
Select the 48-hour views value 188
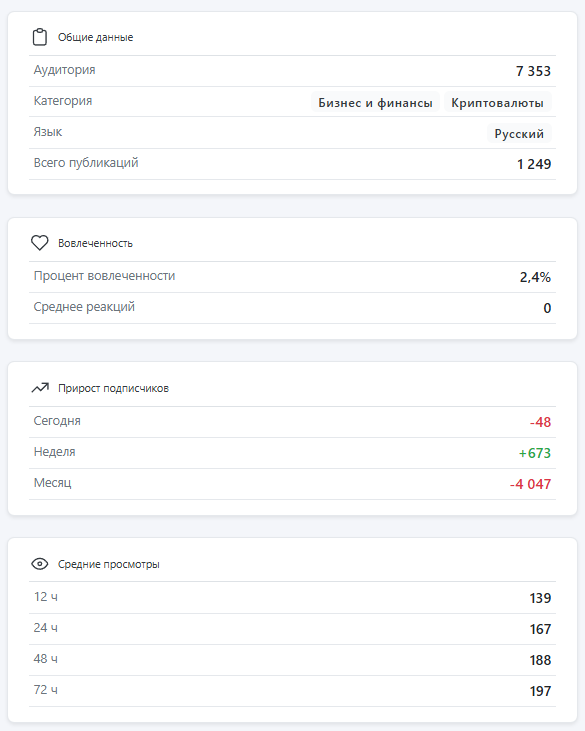tap(540, 660)
